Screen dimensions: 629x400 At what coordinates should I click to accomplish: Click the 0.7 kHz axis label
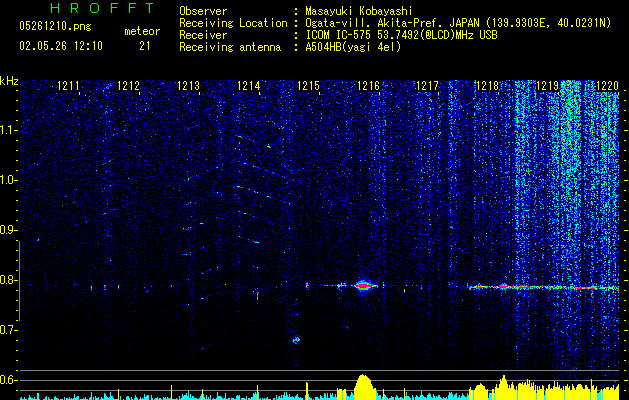pyautogui.click(x=9, y=330)
